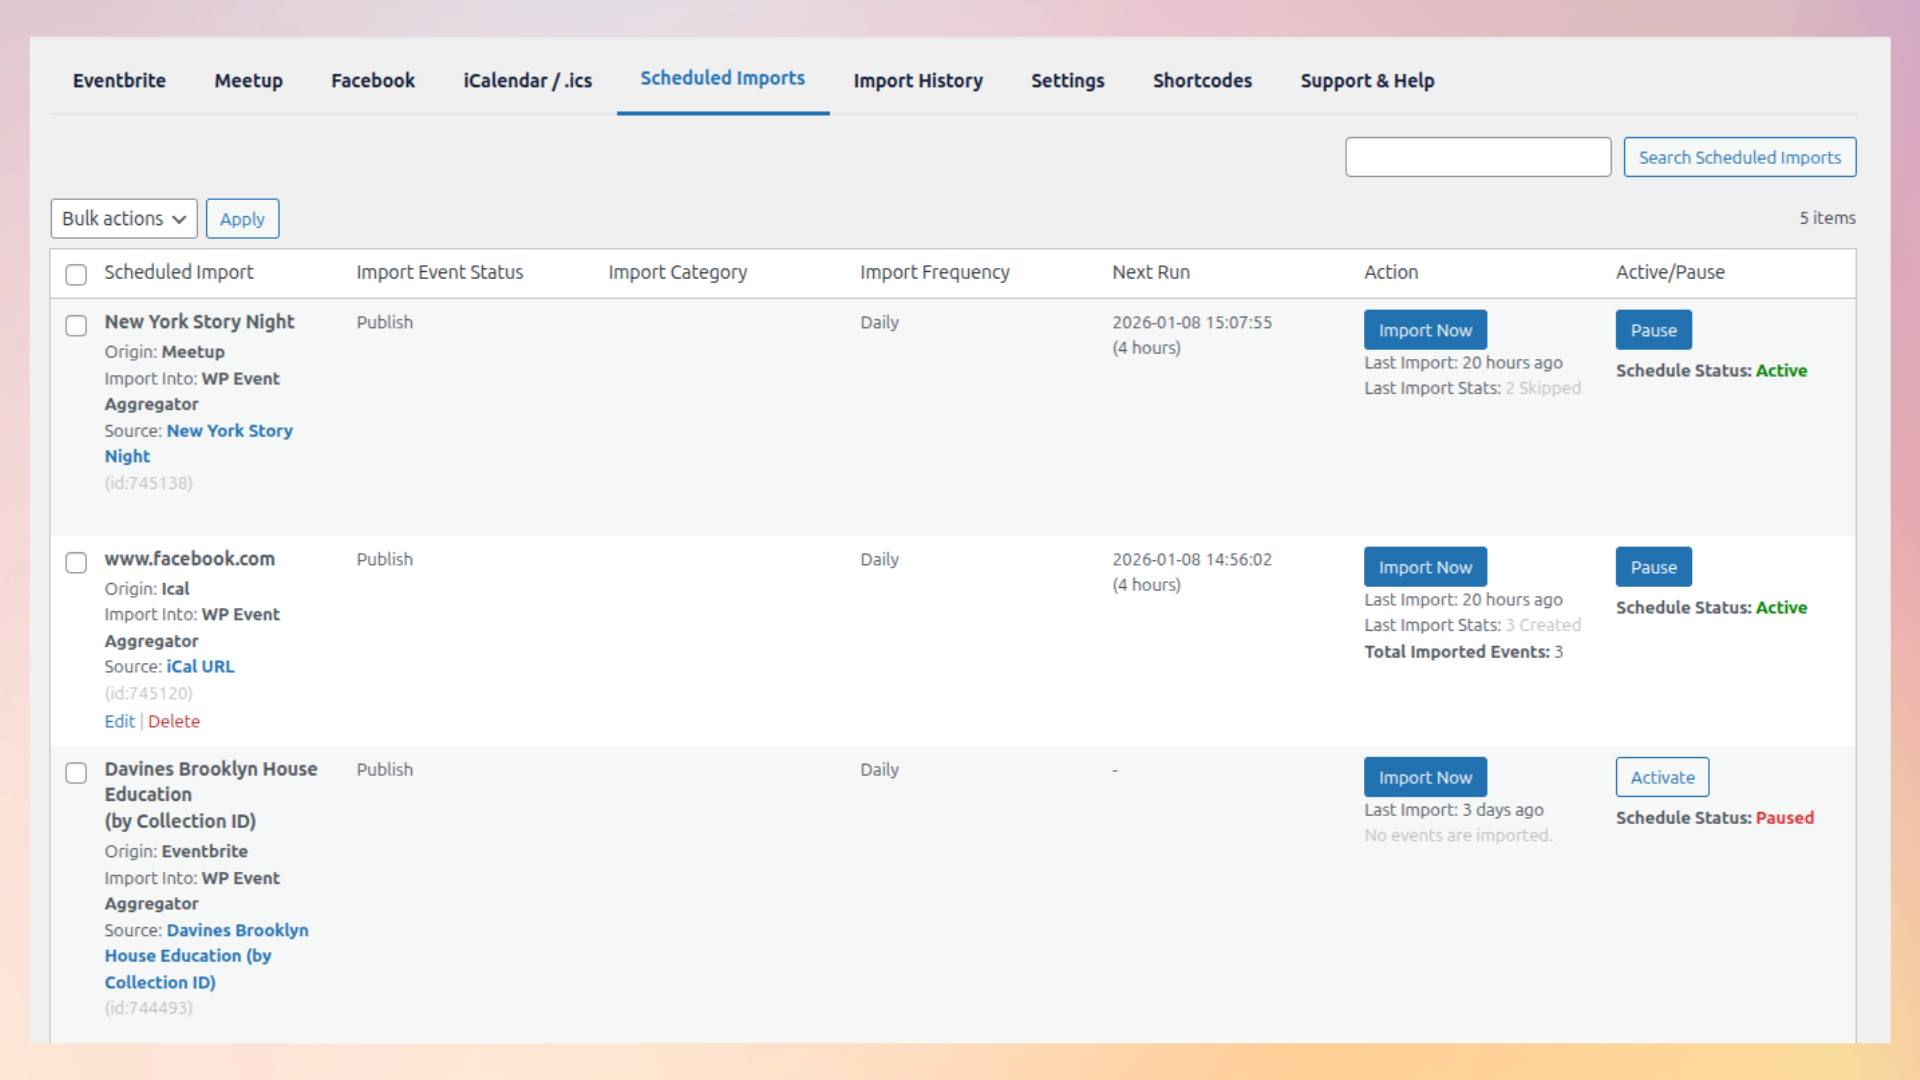Open the Settings tab

tap(1067, 81)
